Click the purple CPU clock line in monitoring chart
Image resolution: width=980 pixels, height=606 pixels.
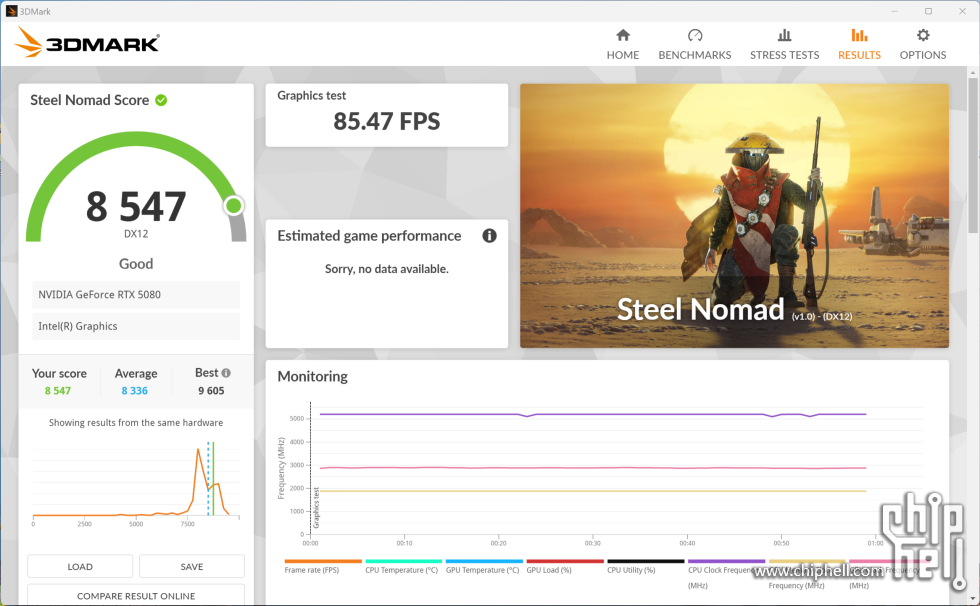592,414
